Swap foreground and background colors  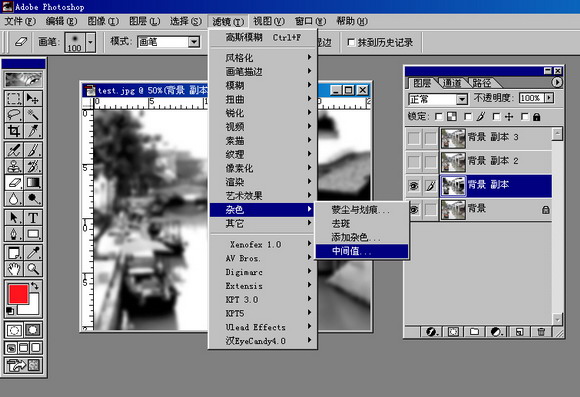click(35, 286)
